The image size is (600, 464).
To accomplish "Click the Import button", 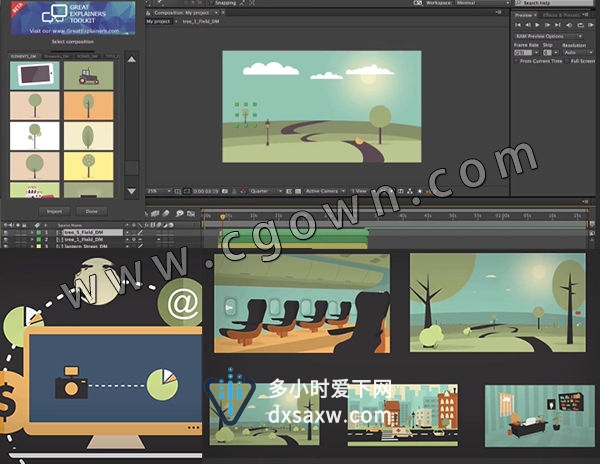I will tap(54, 212).
